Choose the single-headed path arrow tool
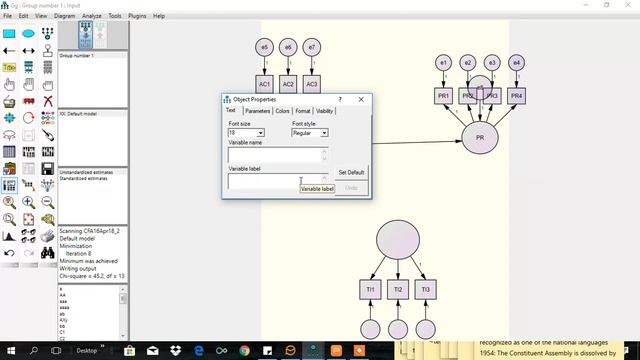This screenshot has height=360, width=640. tap(9, 51)
